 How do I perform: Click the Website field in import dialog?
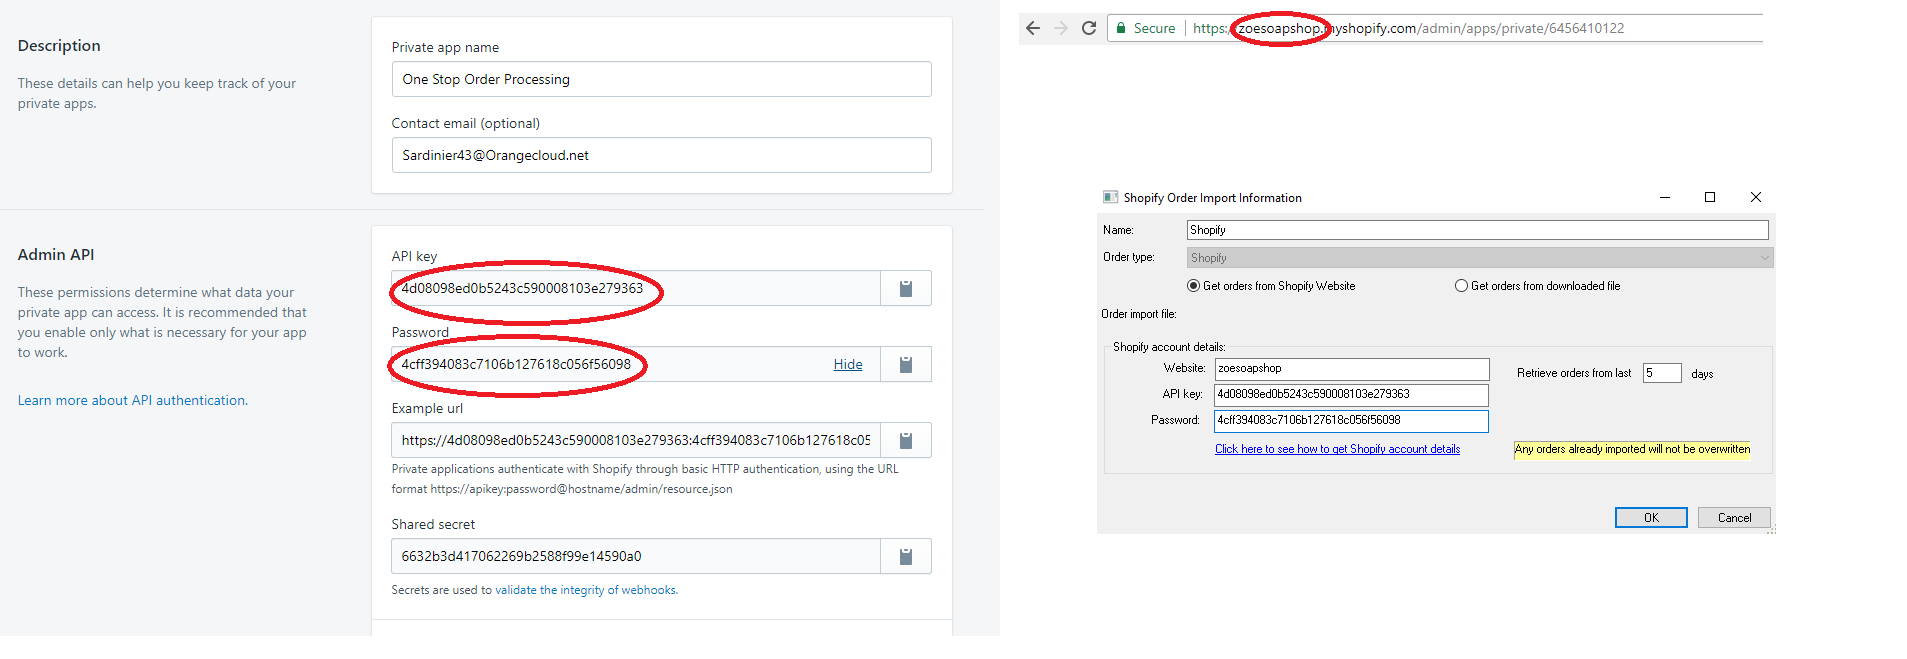(1351, 369)
